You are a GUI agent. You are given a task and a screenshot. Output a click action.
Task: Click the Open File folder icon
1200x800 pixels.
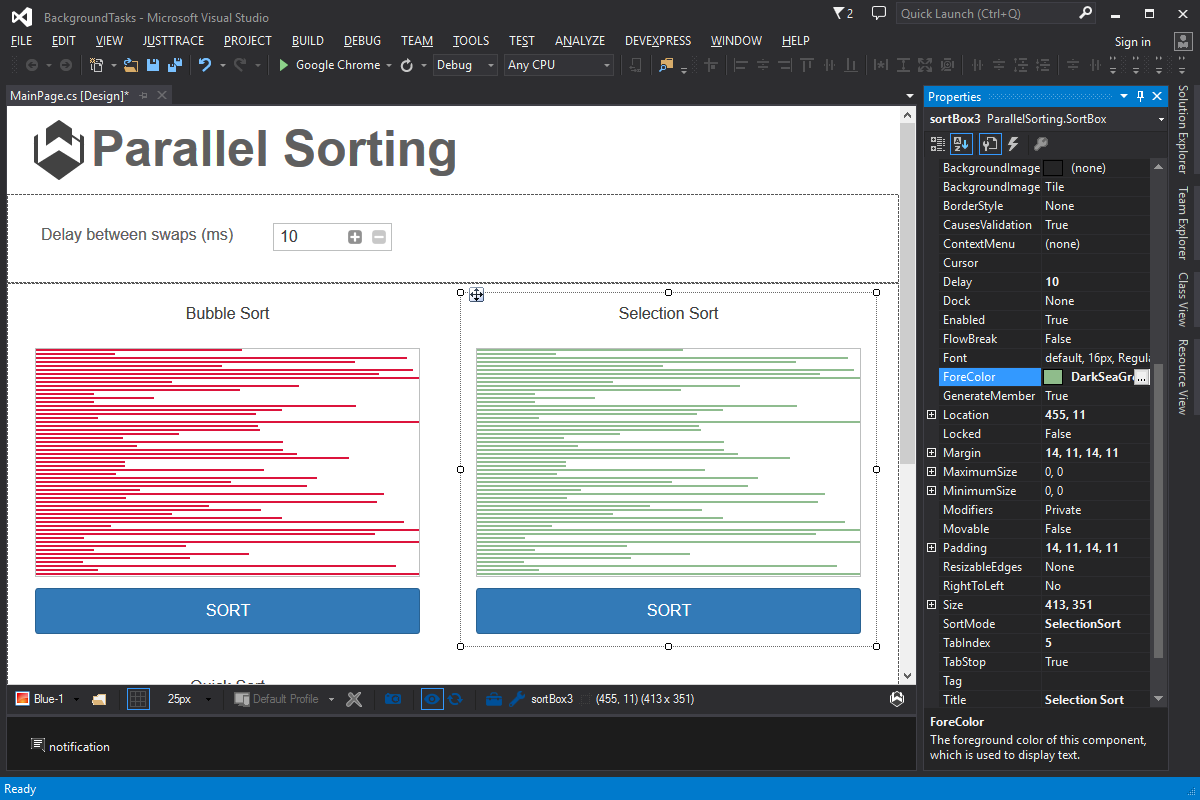131,65
